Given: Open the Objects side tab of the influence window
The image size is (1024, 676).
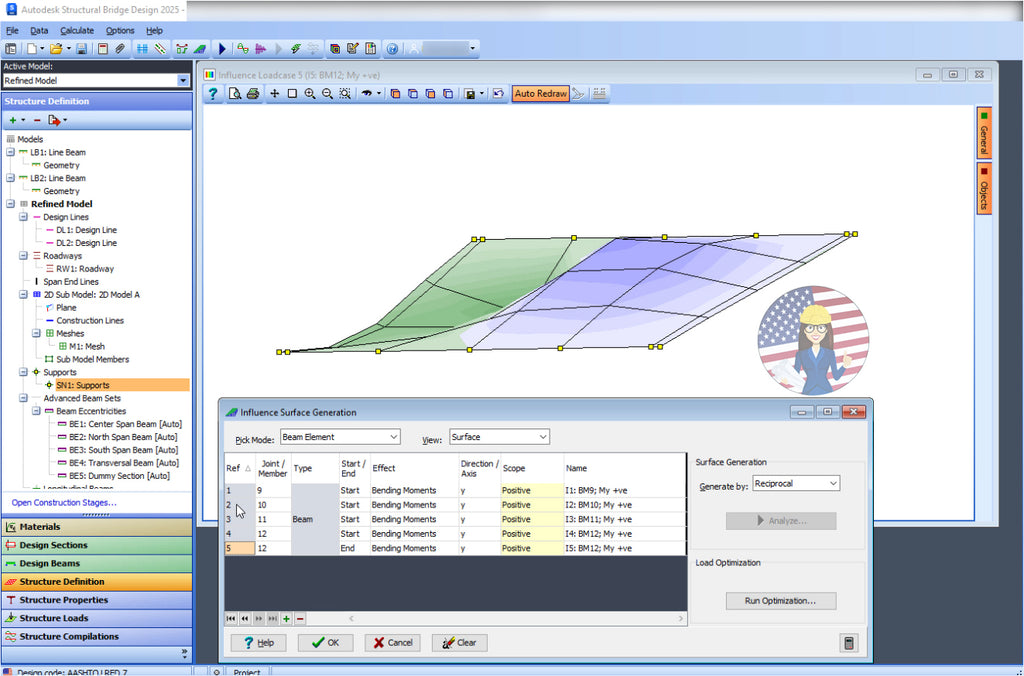Looking at the screenshot, I should 984,186.
